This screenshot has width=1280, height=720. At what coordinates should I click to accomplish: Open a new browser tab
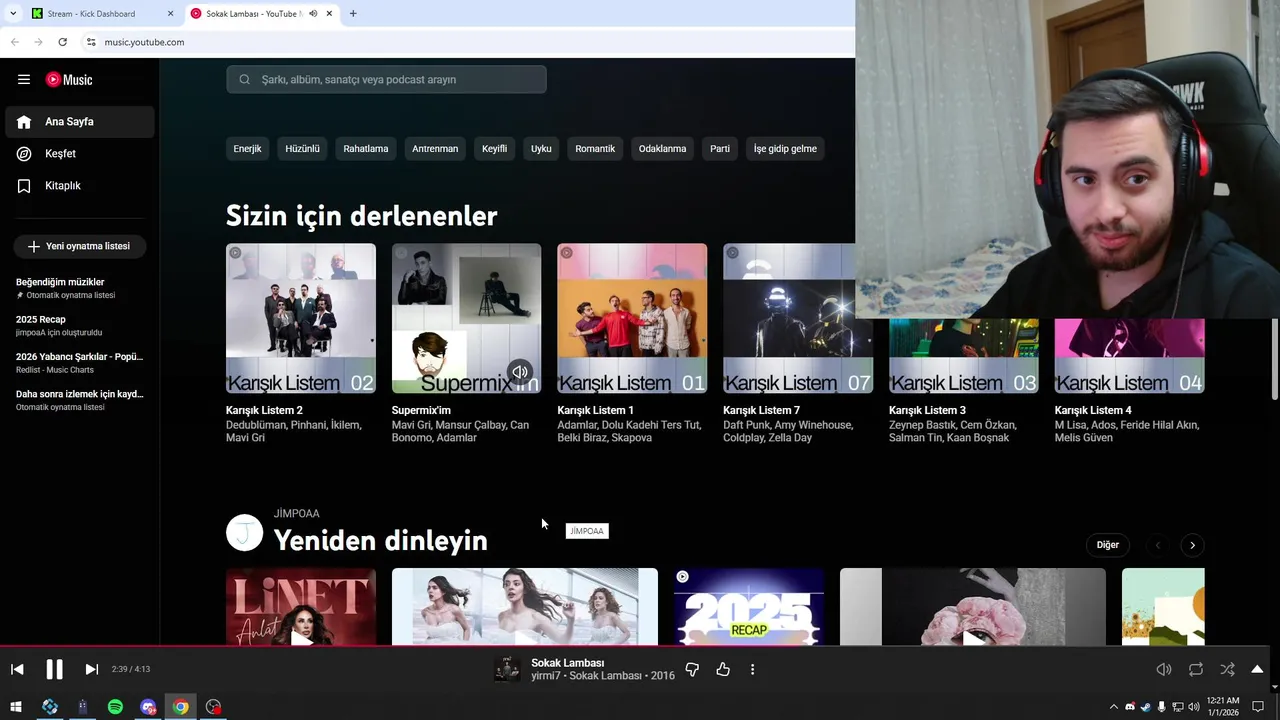[x=353, y=14]
